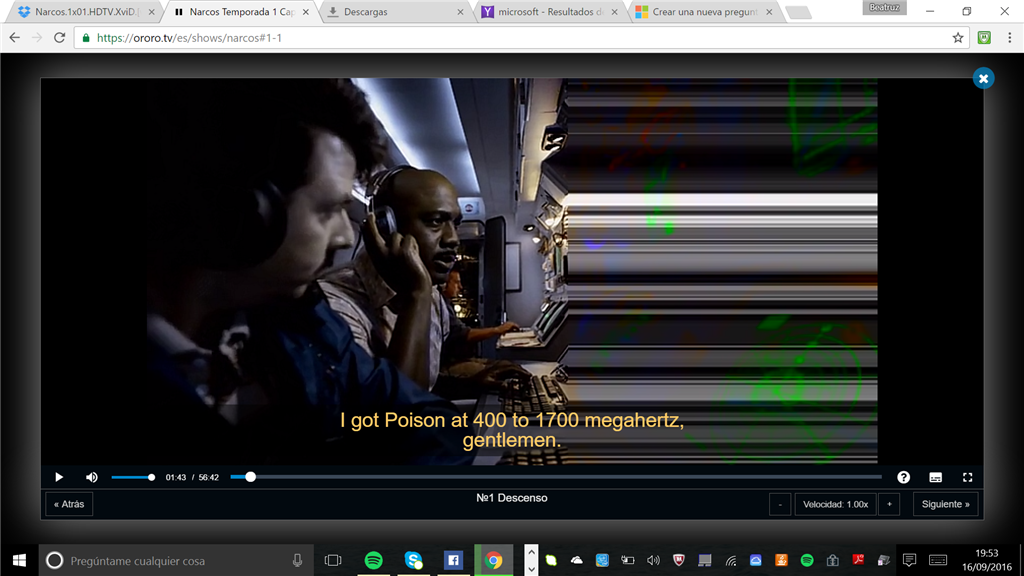
Task: Close the Descargas tab
Action: tap(460, 12)
